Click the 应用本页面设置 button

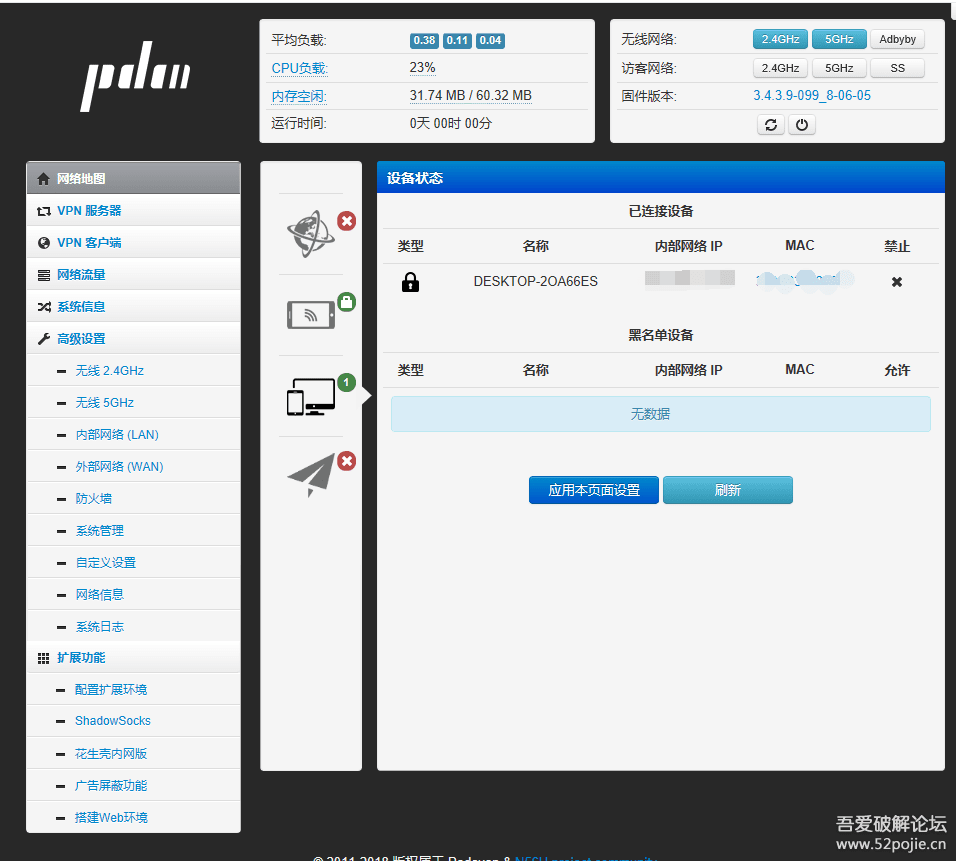(x=594, y=490)
